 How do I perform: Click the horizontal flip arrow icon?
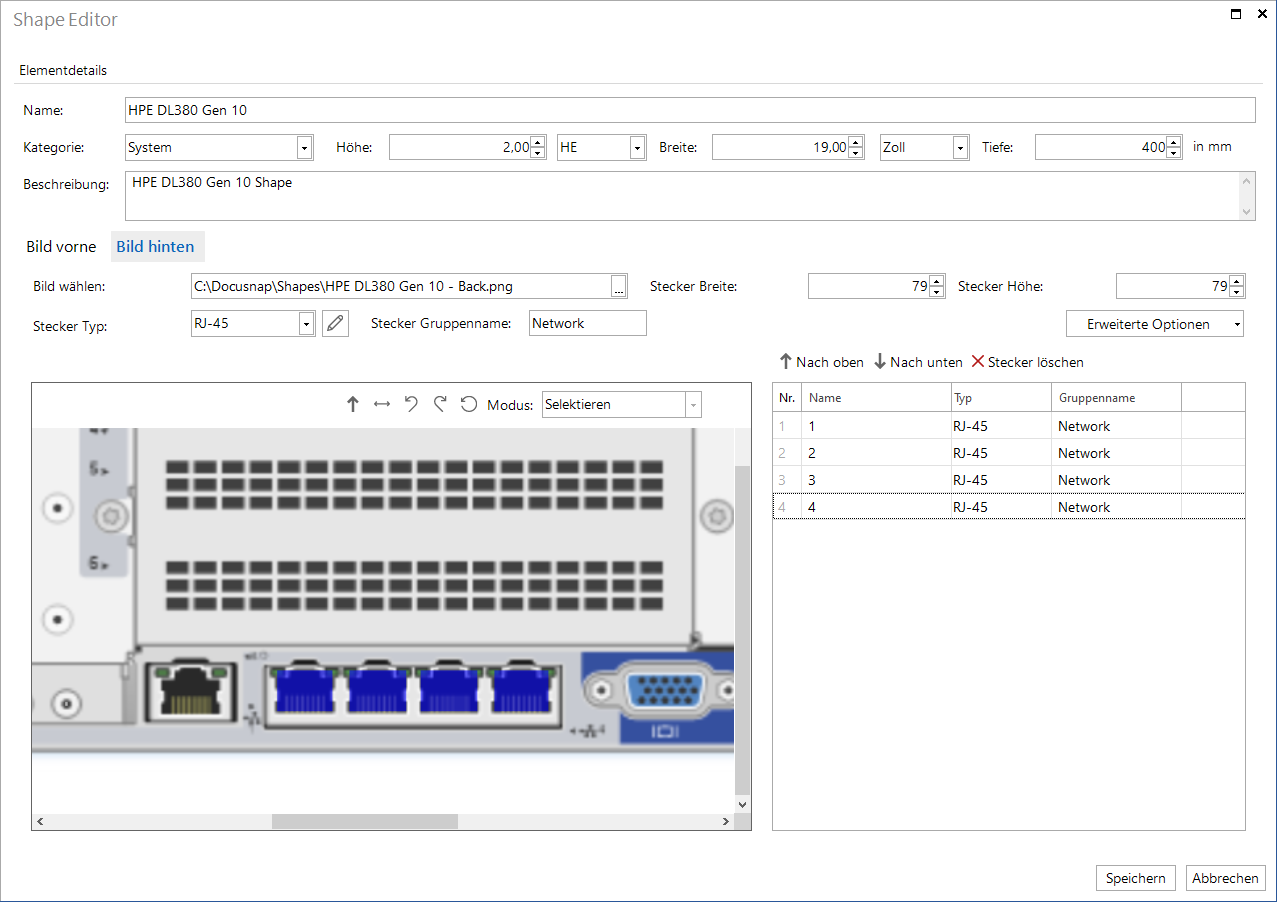pos(382,404)
